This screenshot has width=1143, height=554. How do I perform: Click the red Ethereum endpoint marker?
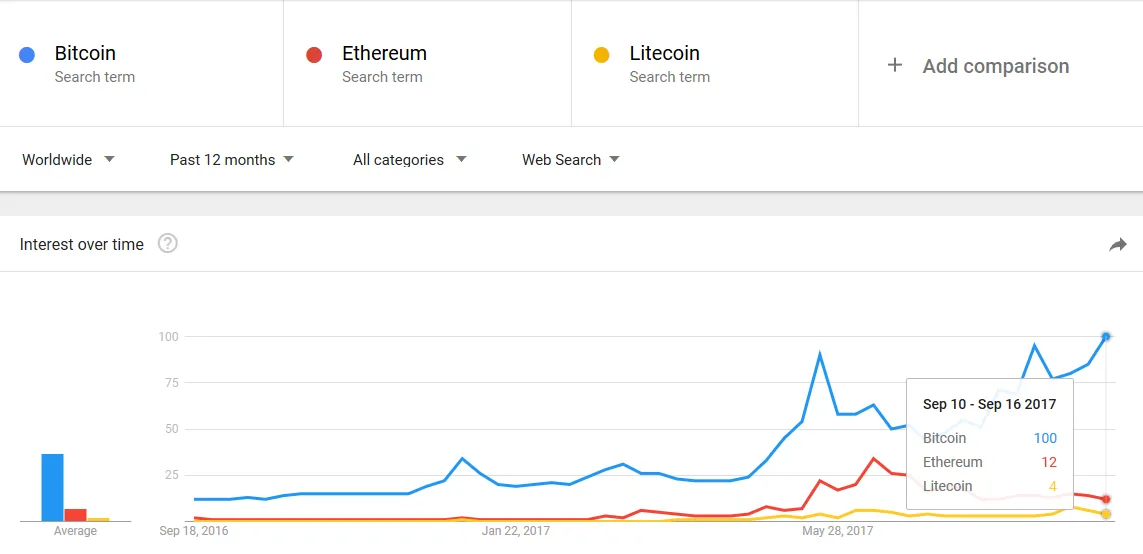coord(1106,499)
